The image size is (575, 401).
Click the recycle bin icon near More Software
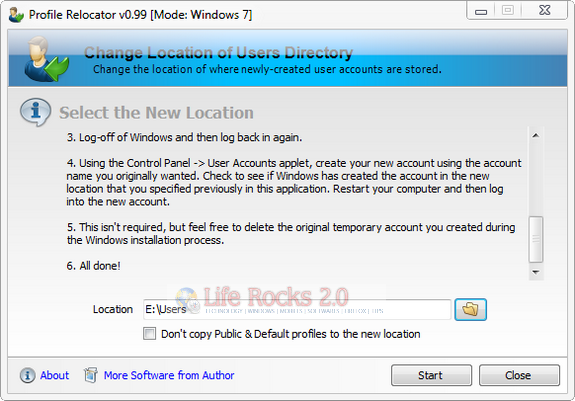coord(91,375)
